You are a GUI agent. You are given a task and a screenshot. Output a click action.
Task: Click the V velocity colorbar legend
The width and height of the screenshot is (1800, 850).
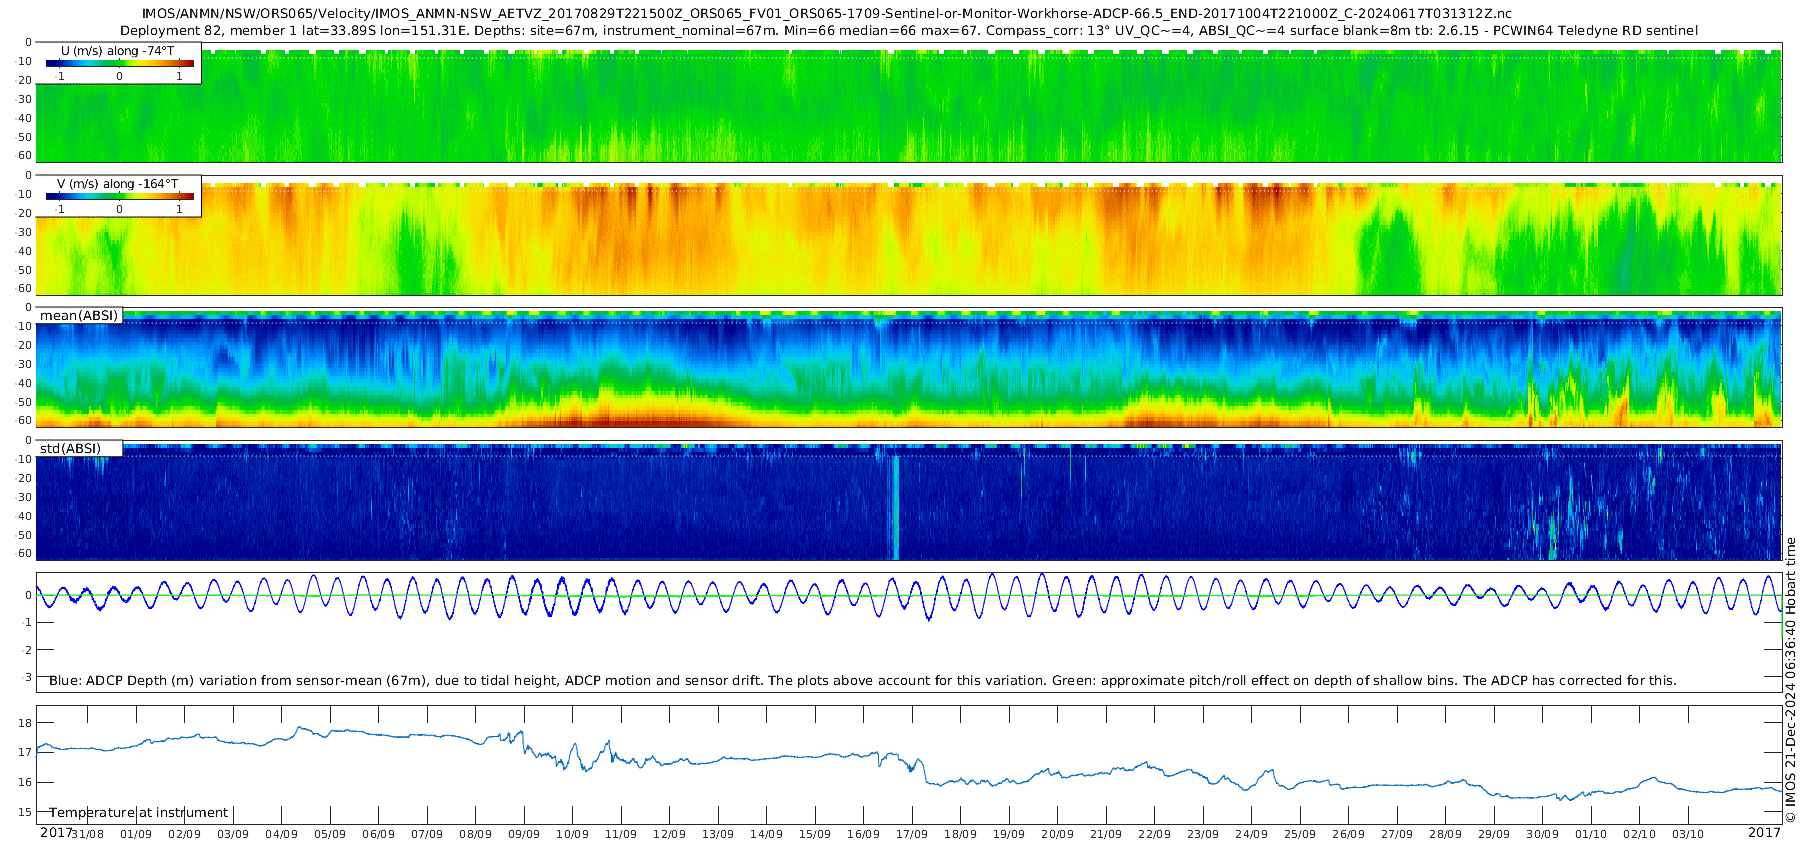pos(119,196)
